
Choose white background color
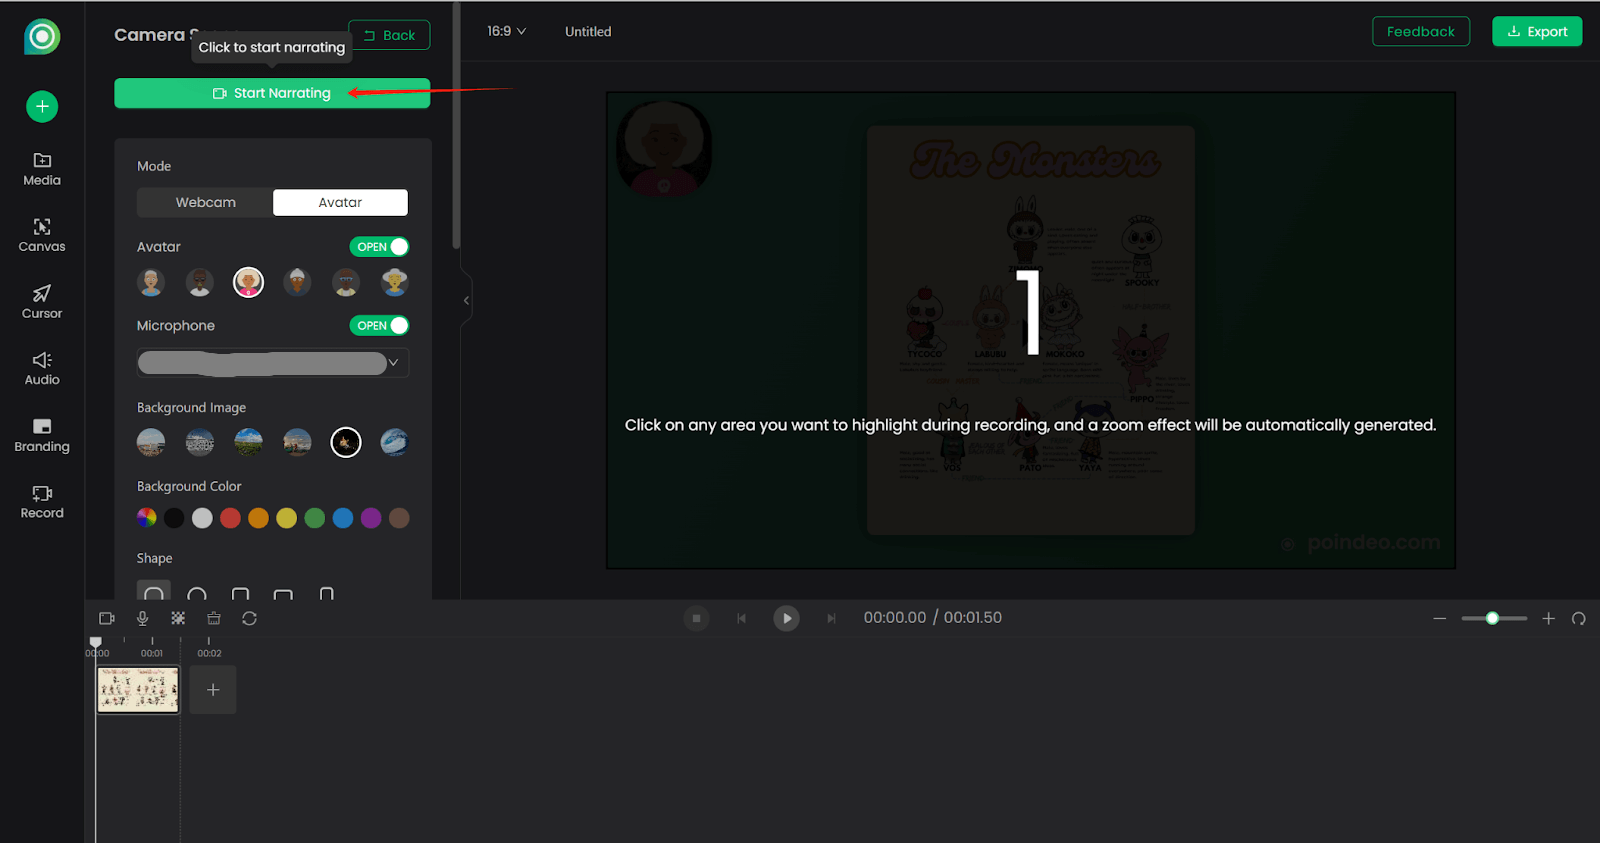pos(202,518)
